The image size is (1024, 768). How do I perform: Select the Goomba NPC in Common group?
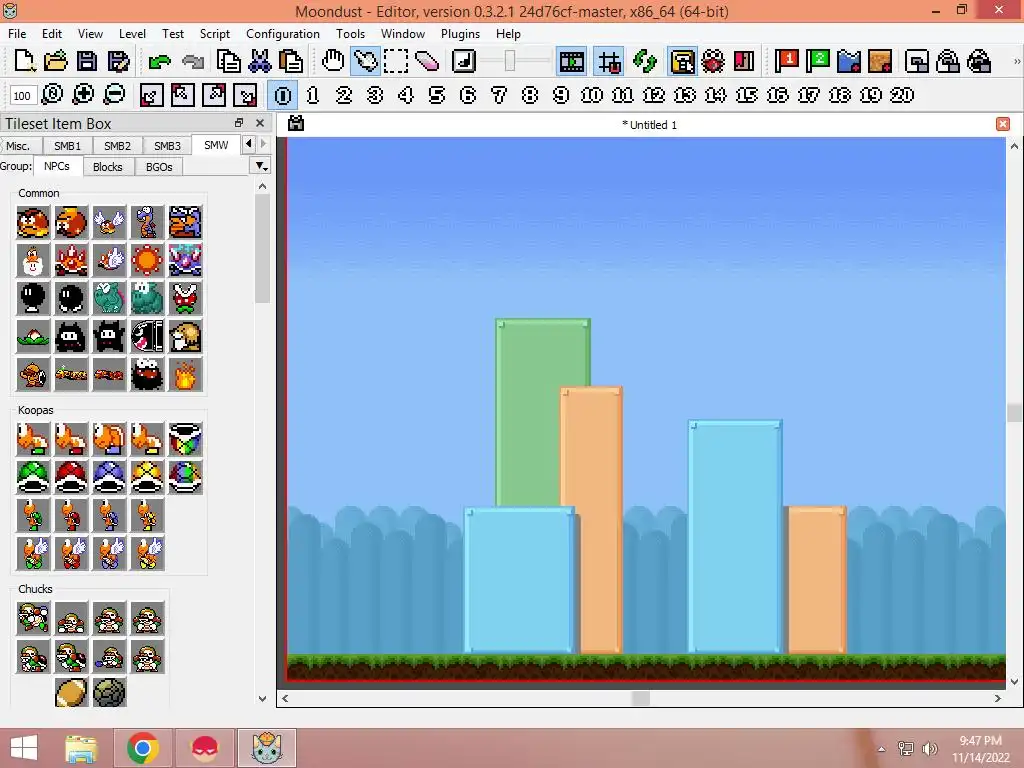click(33, 223)
